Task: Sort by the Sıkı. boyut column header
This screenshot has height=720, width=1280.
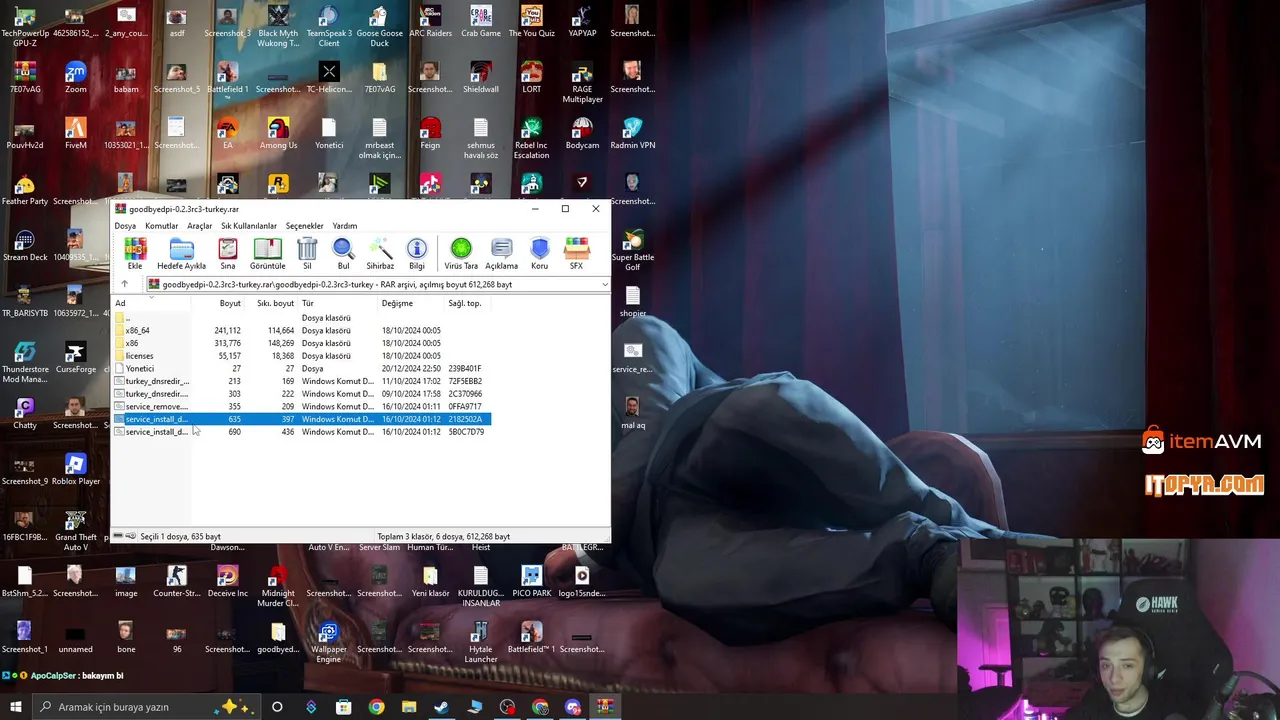Action: [272, 303]
